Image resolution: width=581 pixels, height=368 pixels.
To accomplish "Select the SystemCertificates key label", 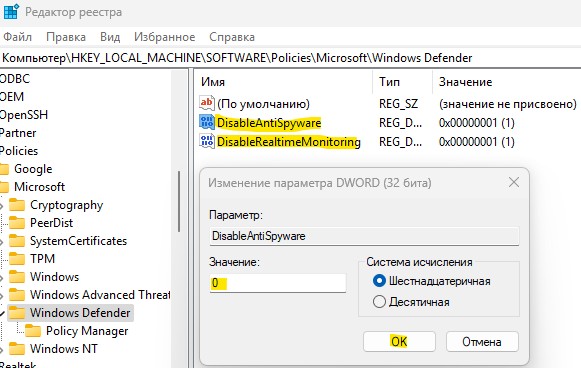I will pos(78,241).
